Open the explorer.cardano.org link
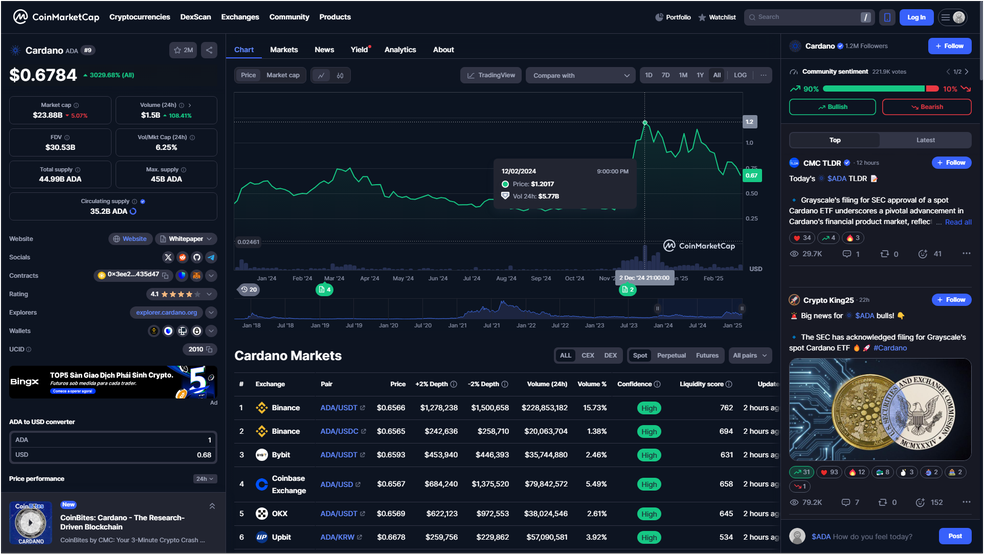The image size is (984, 554). coord(166,312)
